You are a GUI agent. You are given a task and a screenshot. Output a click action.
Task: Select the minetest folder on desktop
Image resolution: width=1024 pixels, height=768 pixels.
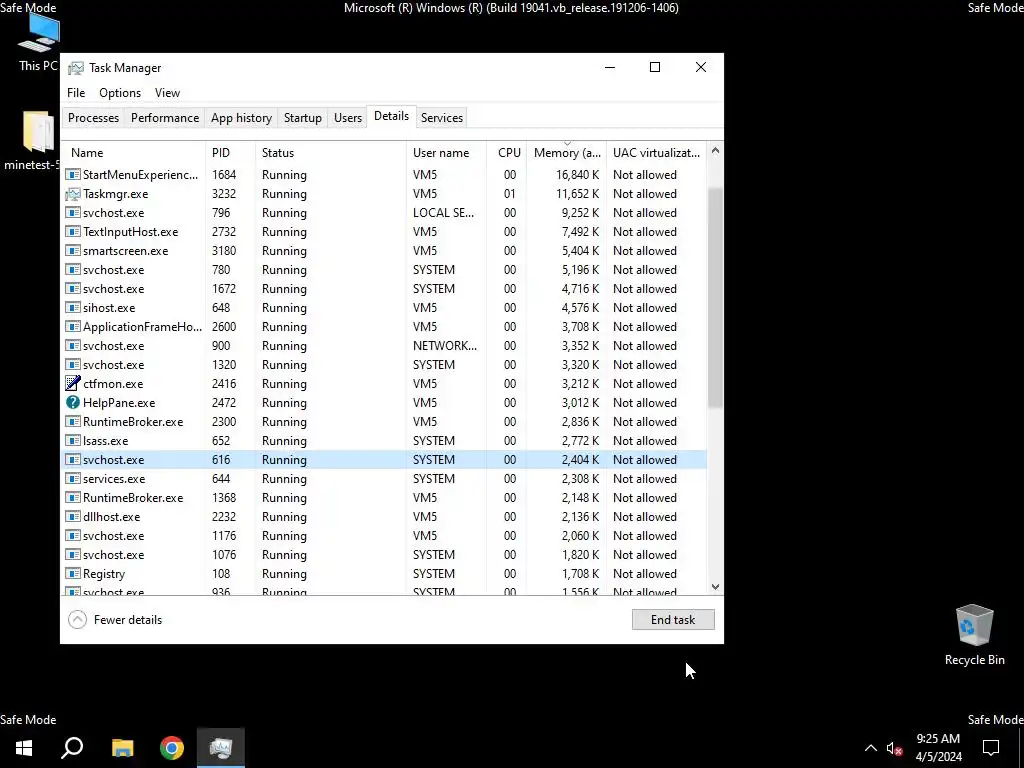pos(34,140)
